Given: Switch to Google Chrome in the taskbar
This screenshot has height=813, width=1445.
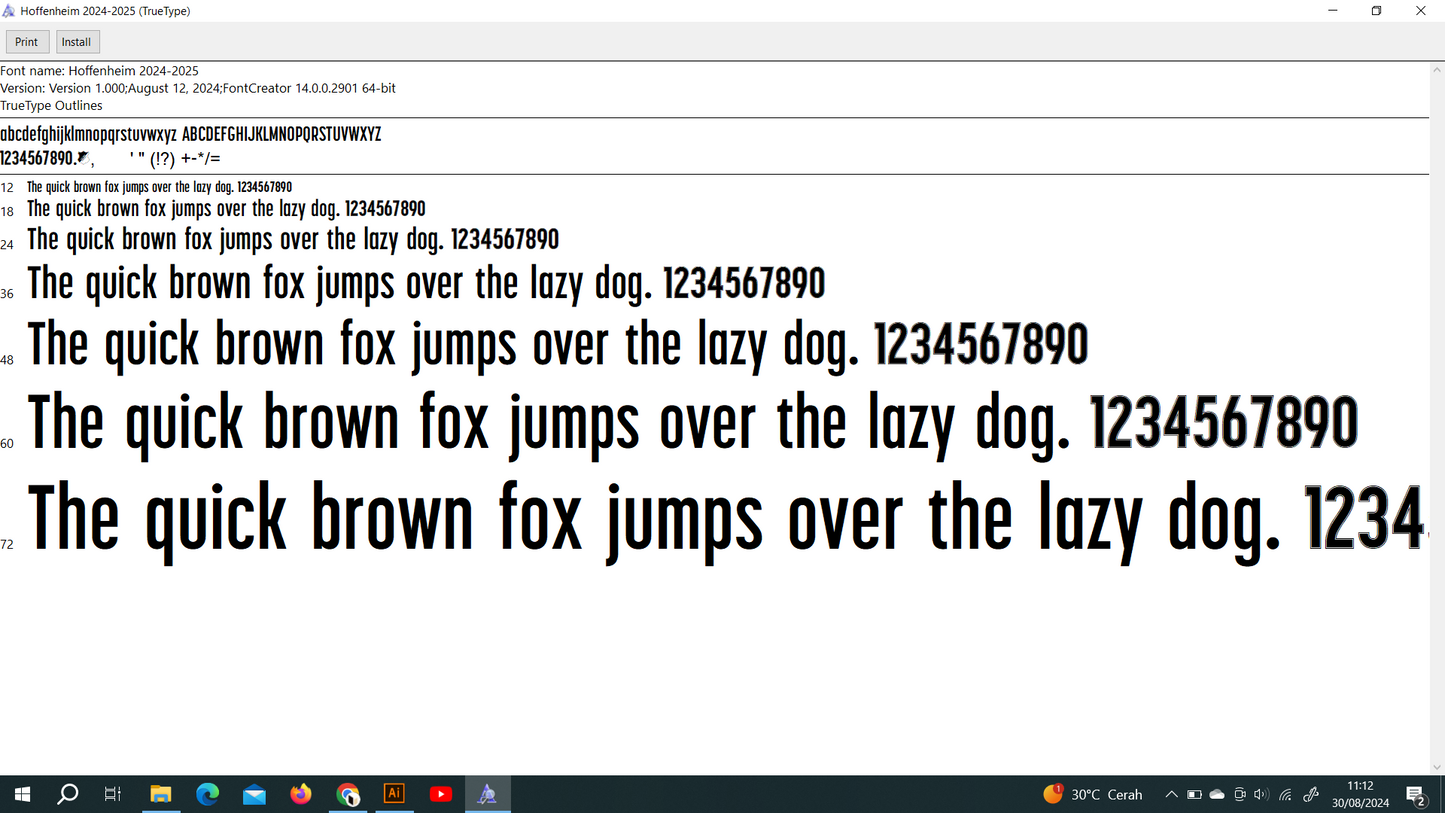Looking at the screenshot, I should click(x=348, y=794).
